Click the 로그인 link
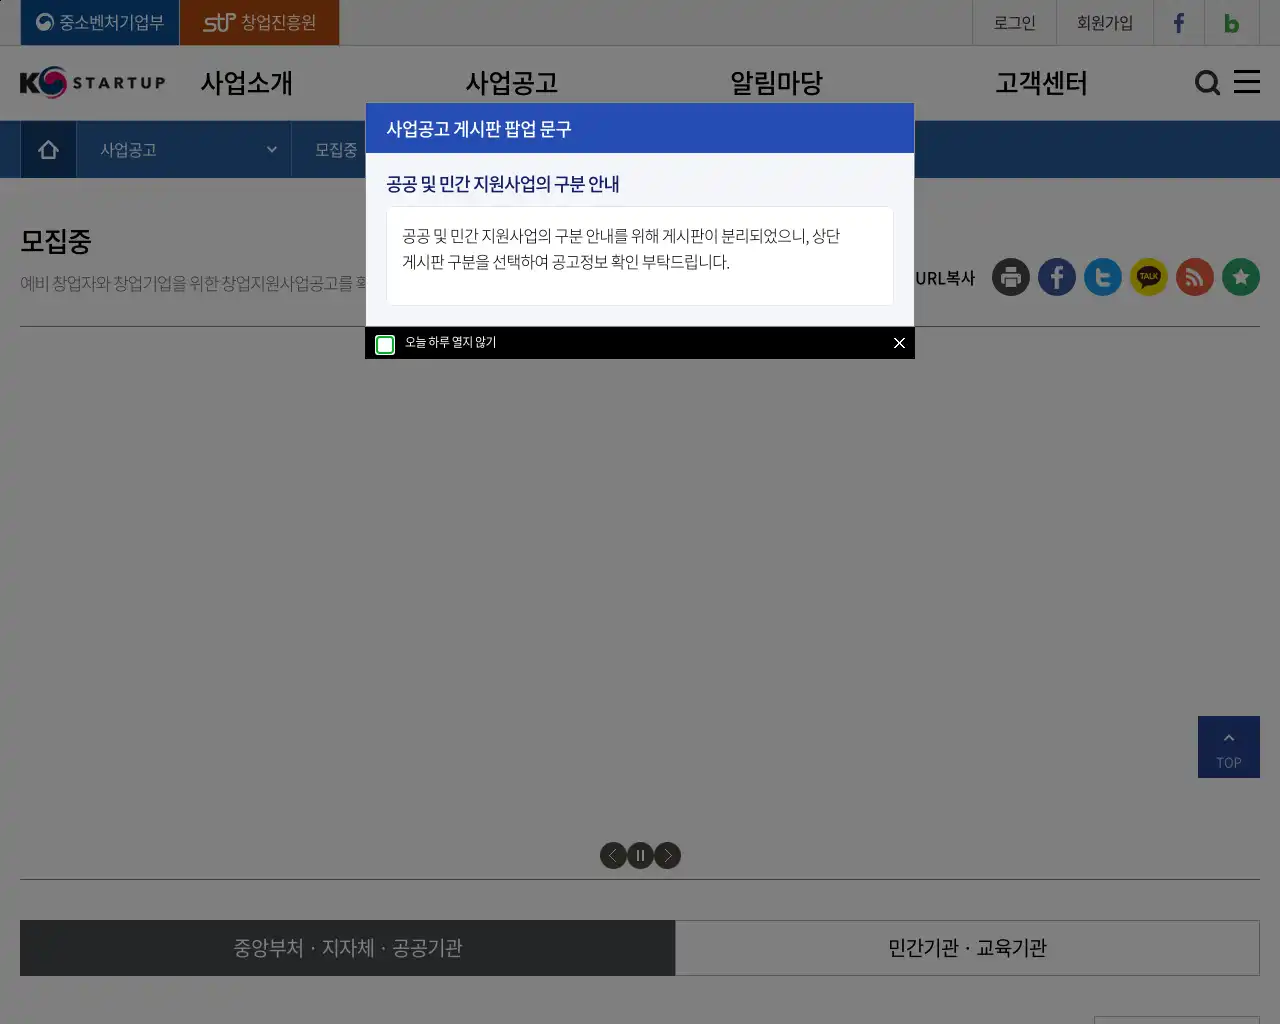Image resolution: width=1280 pixels, height=1024 pixels. pos(1014,22)
